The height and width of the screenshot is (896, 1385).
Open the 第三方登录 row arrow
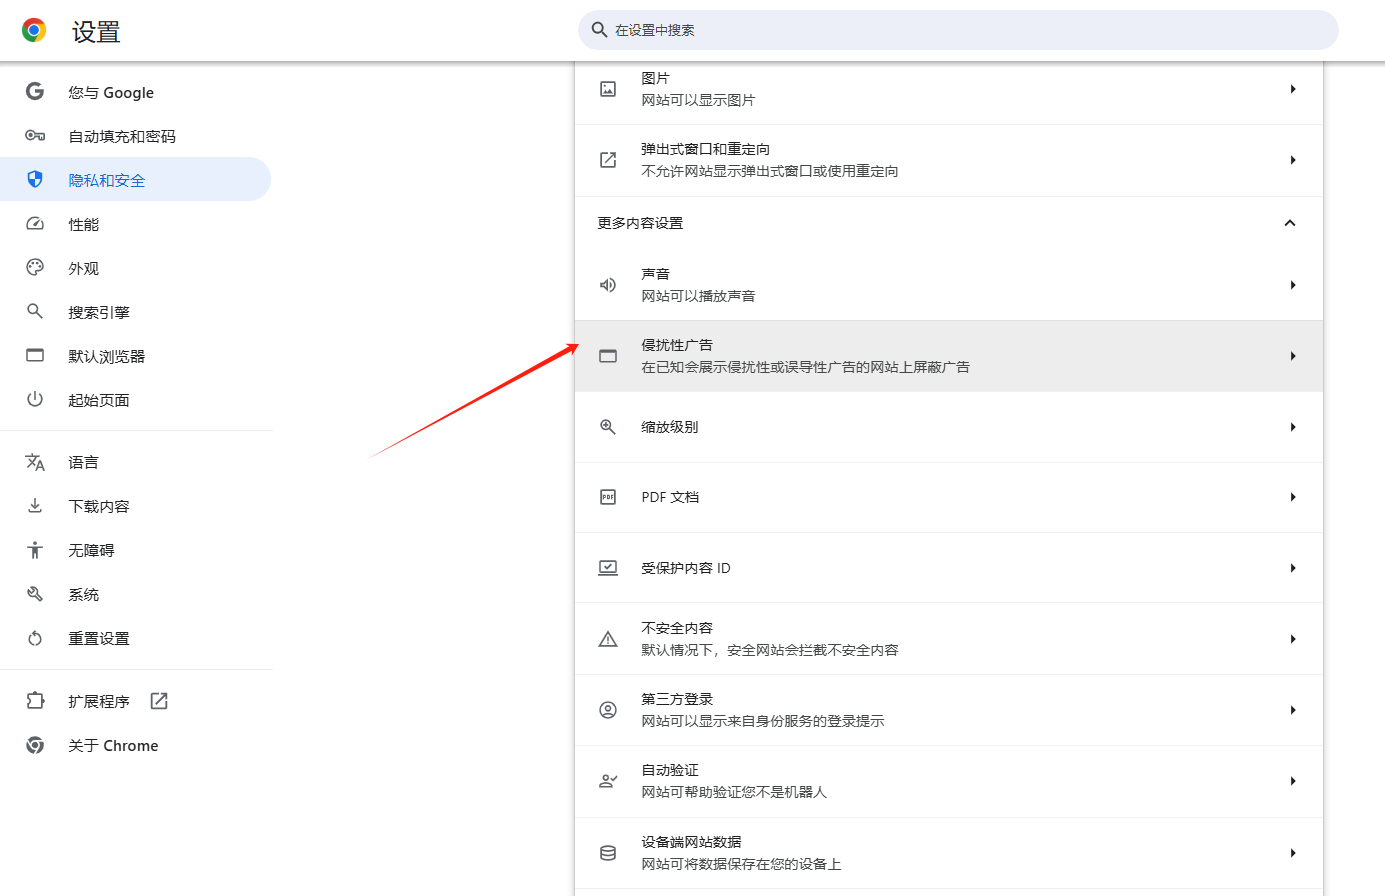tap(1293, 710)
